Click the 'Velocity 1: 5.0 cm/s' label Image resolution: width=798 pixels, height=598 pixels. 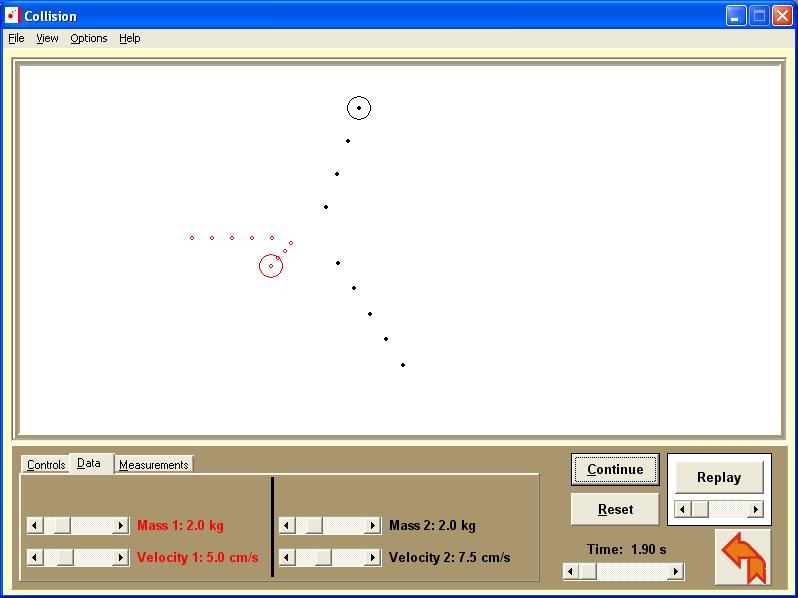[x=197, y=557]
